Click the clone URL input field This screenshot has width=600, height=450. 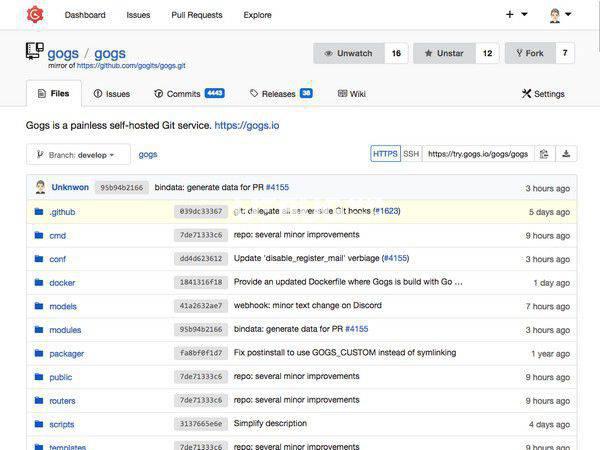click(478, 154)
